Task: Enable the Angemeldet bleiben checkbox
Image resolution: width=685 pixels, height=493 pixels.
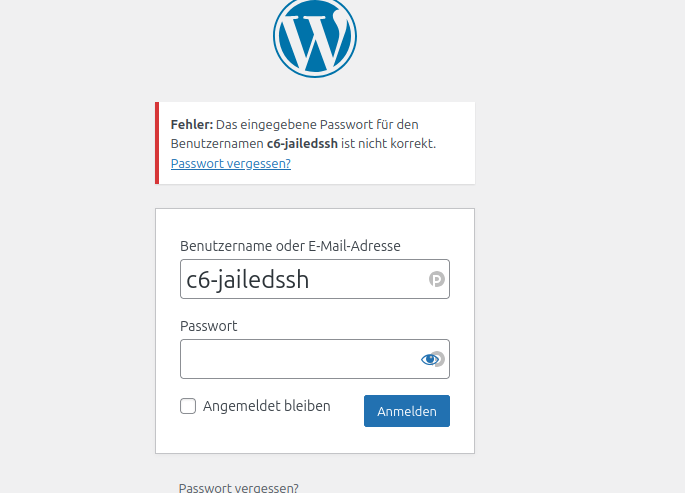Action: (188, 406)
